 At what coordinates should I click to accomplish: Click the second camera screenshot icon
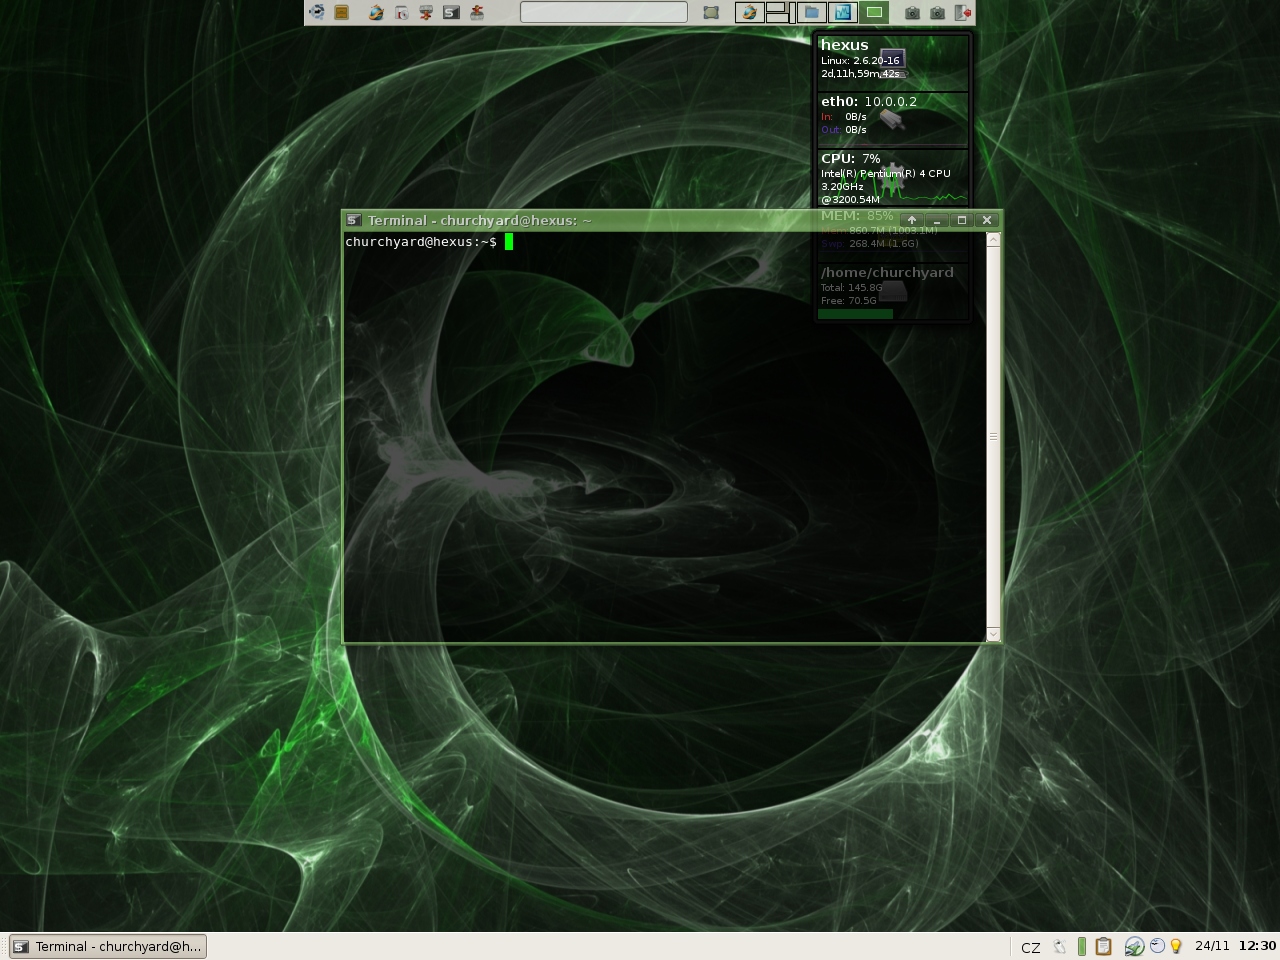click(x=937, y=13)
